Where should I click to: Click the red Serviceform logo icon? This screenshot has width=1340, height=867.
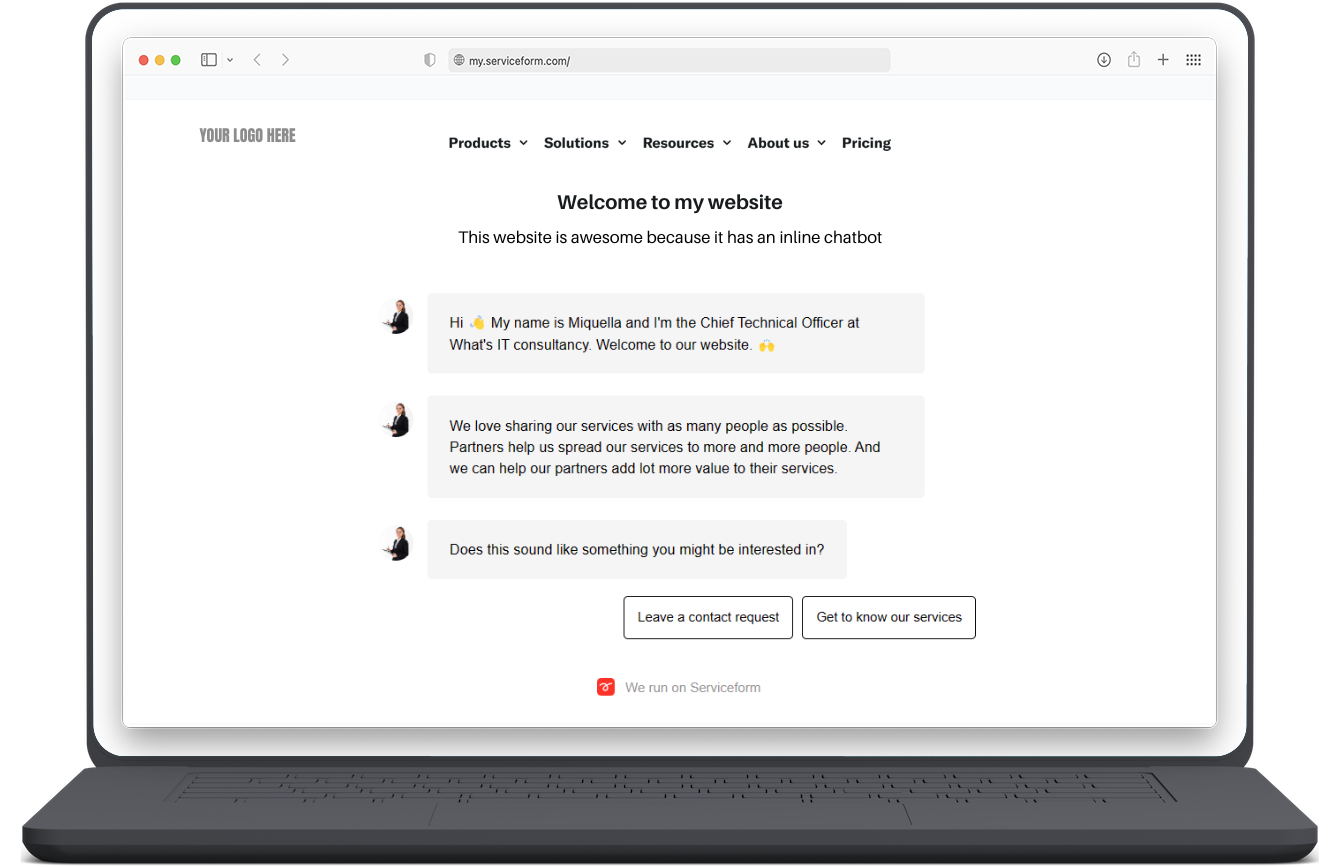pos(606,687)
